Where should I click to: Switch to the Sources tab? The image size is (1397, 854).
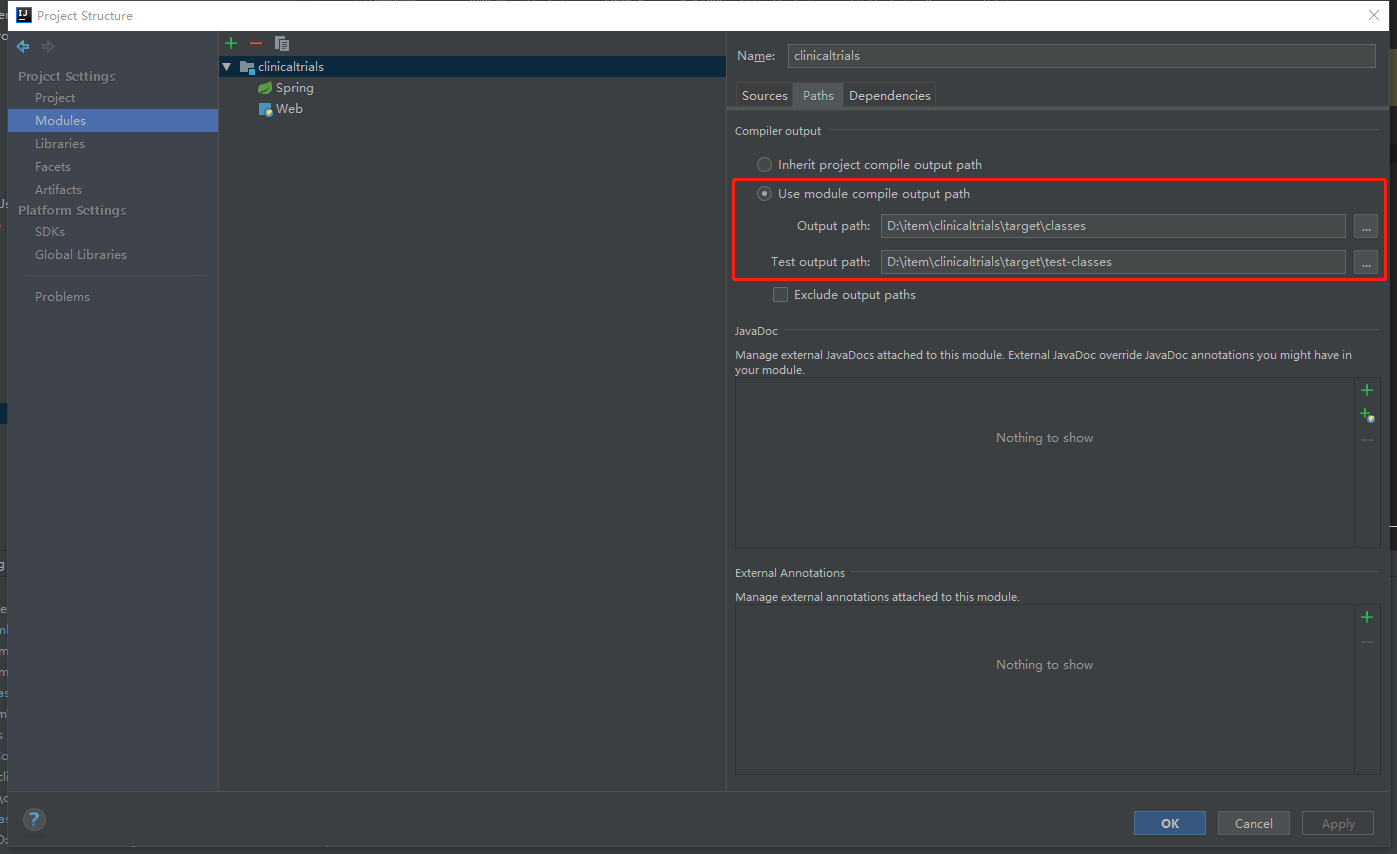point(765,95)
